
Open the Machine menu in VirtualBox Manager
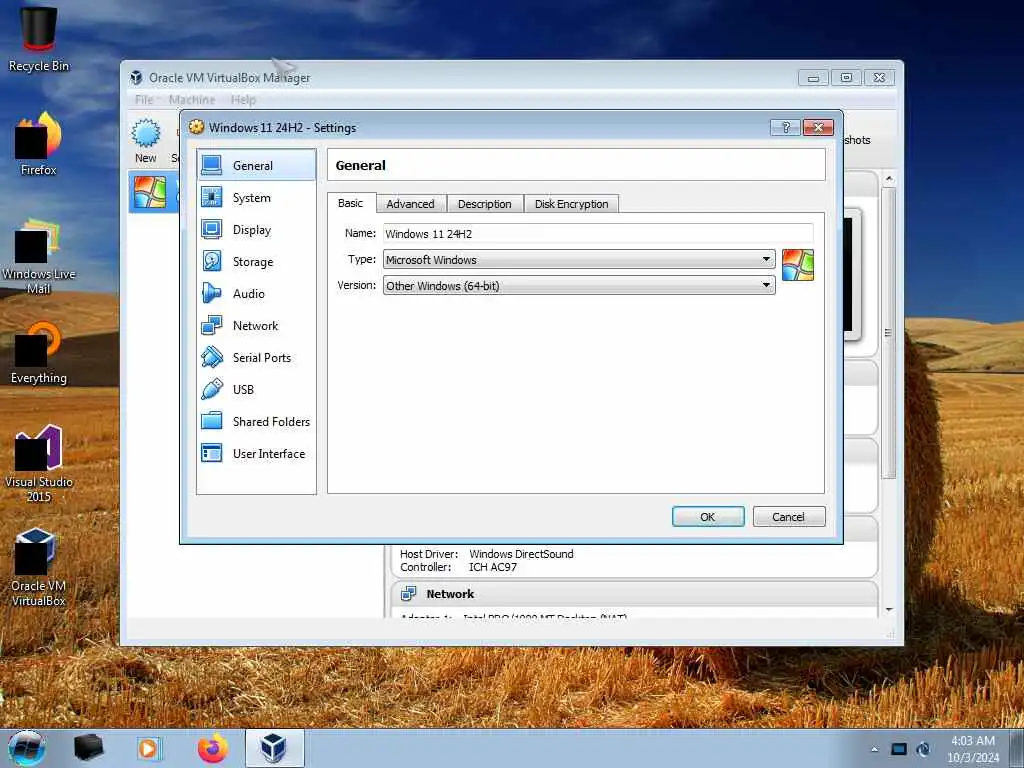[192, 99]
